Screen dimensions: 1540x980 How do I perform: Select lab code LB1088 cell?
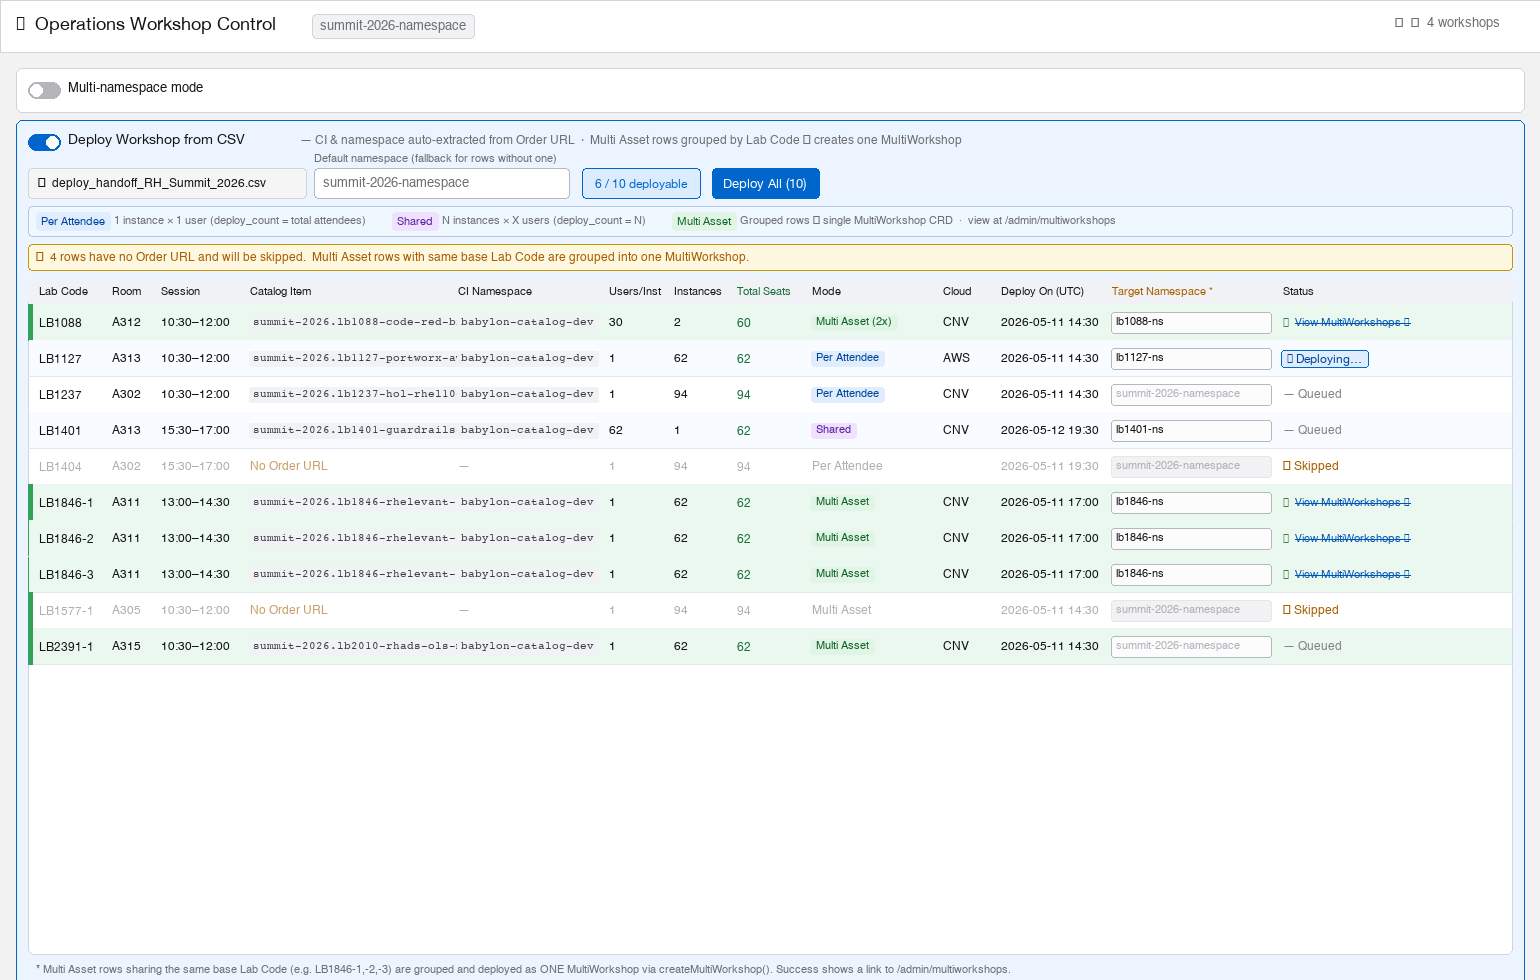[60, 323]
